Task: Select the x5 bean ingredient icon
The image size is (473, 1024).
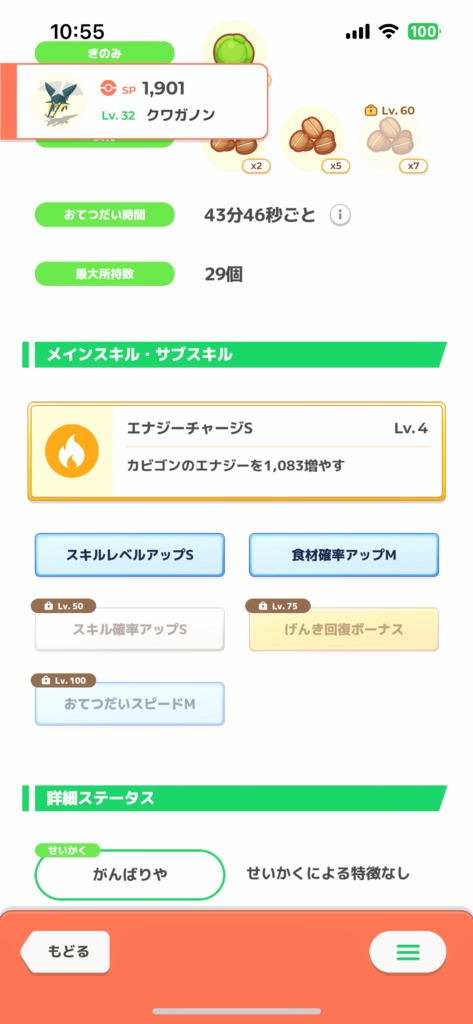Action: click(x=314, y=140)
